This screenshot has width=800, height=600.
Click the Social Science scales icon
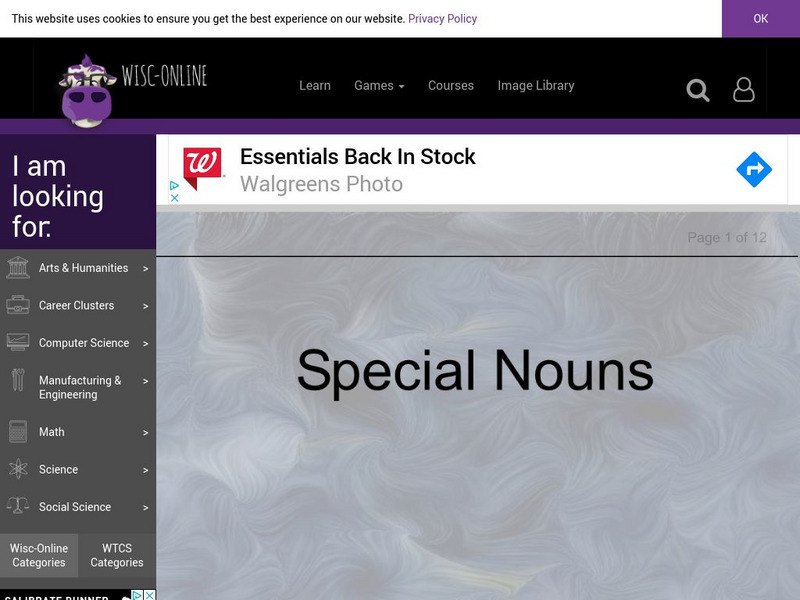point(18,506)
